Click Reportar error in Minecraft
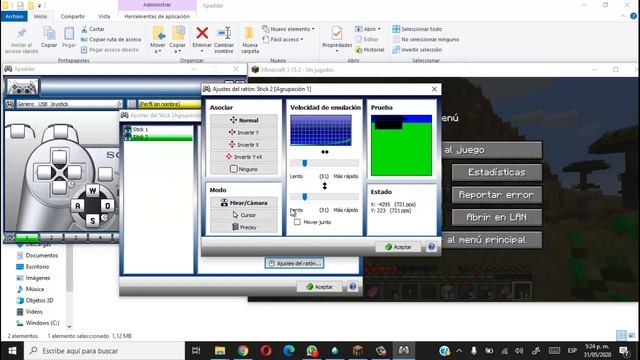Screen dimensions: 640x360 [x=497, y=195]
